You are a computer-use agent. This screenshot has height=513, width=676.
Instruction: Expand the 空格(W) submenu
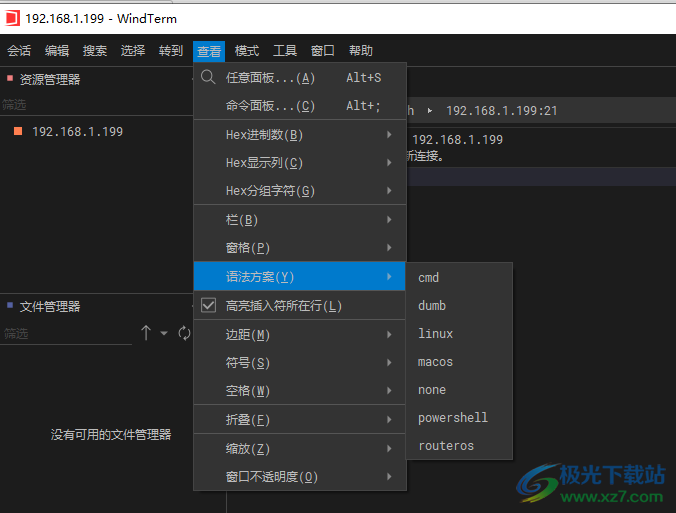(x=300, y=391)
